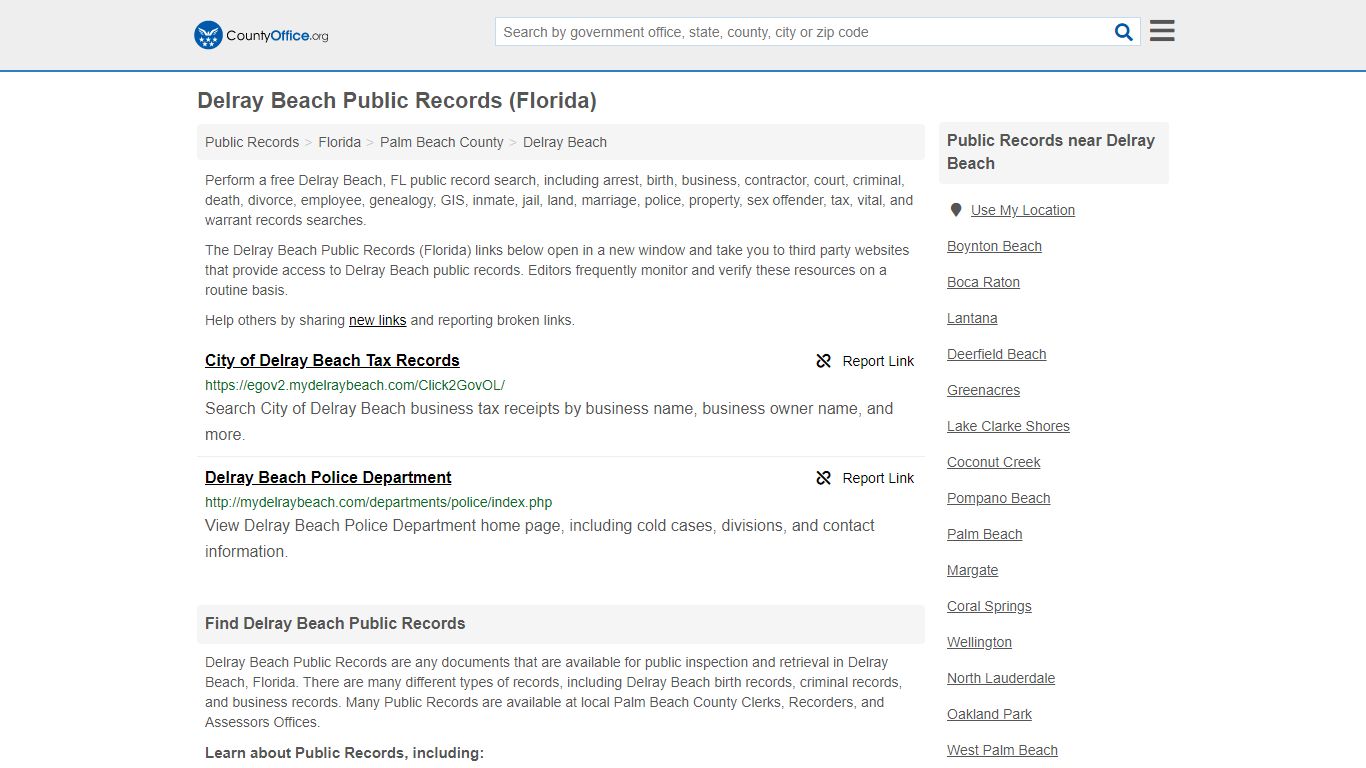The height and width of the screenshot is (768, 1366).
Task: Open City of Delray Beach Tax Records
Action: [332, 360]
